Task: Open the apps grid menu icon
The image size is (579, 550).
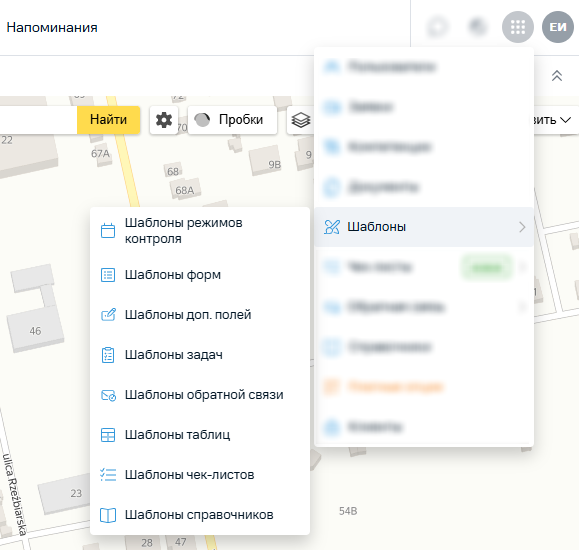Action: click(518, 27)
